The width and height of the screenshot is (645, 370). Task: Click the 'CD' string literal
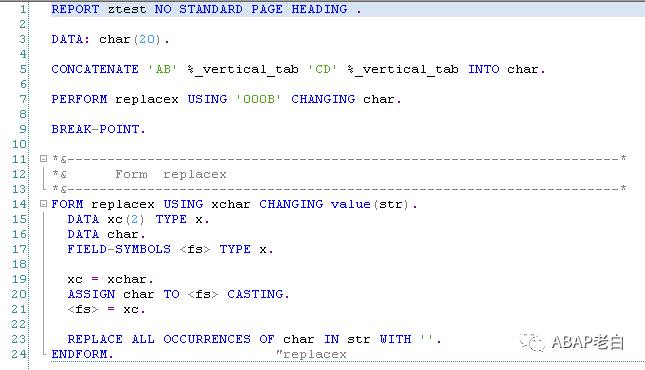tap(322, 69)
